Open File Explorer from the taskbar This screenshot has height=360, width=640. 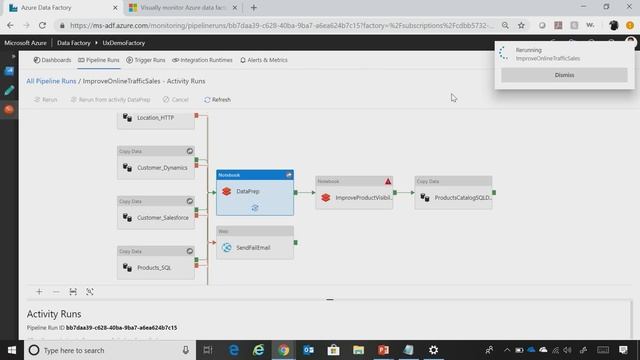tap(358, 350)
